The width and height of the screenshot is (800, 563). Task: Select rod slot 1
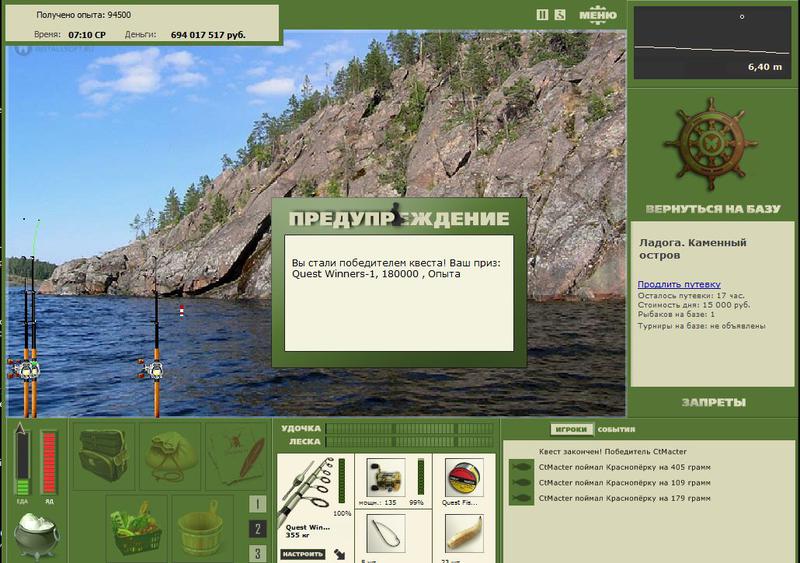click(257, 504)
